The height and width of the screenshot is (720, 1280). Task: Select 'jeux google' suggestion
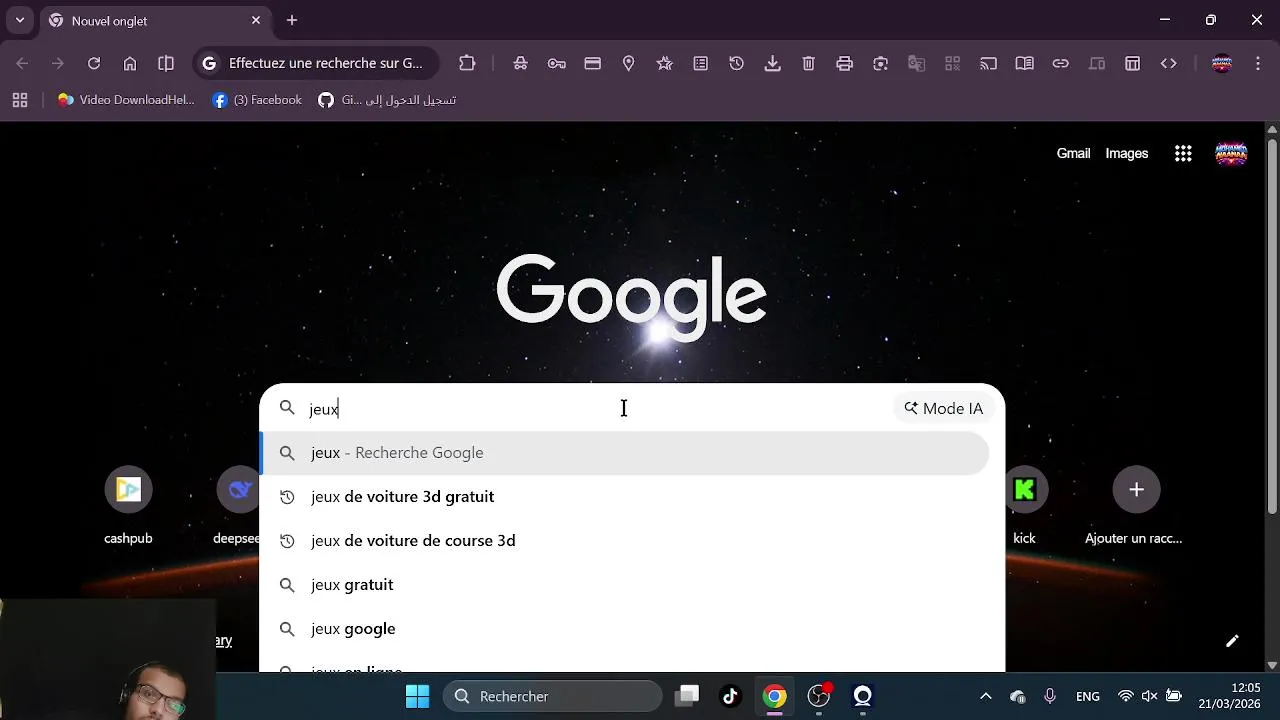pos(625,629)
